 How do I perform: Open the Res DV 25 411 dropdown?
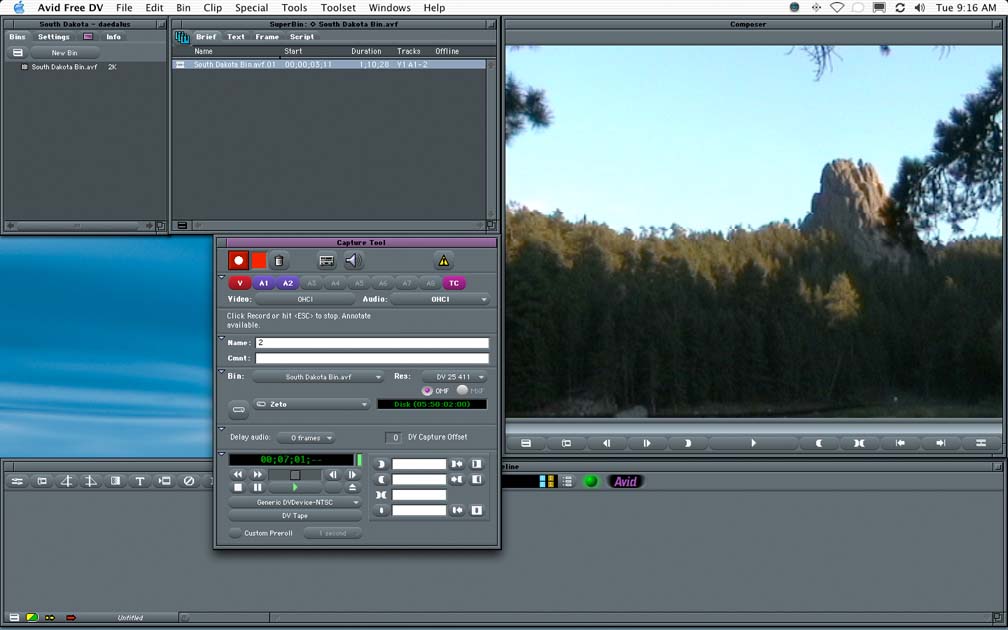click(x=454, y=377)
